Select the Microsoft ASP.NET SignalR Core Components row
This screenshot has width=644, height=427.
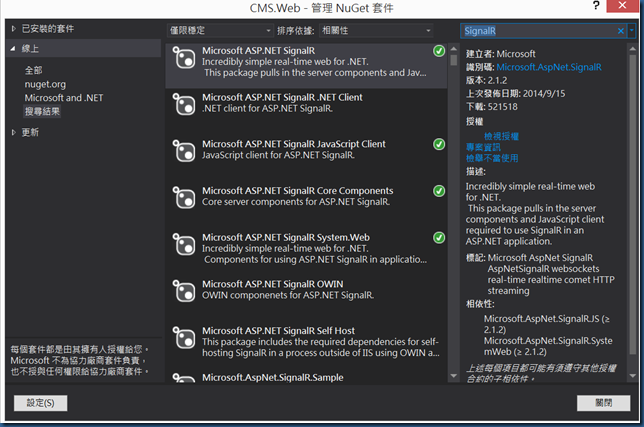306,205
